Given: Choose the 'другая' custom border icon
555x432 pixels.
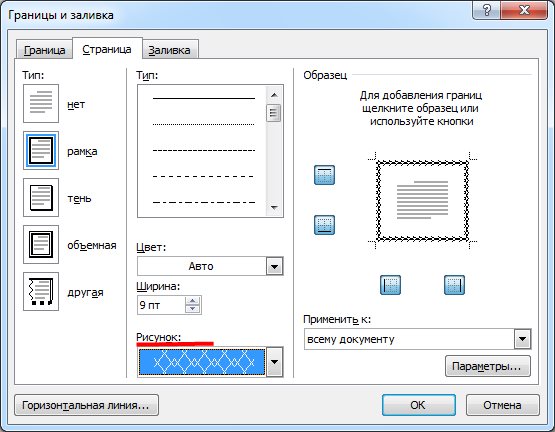Looking at the screenshot, I should 41,291.
